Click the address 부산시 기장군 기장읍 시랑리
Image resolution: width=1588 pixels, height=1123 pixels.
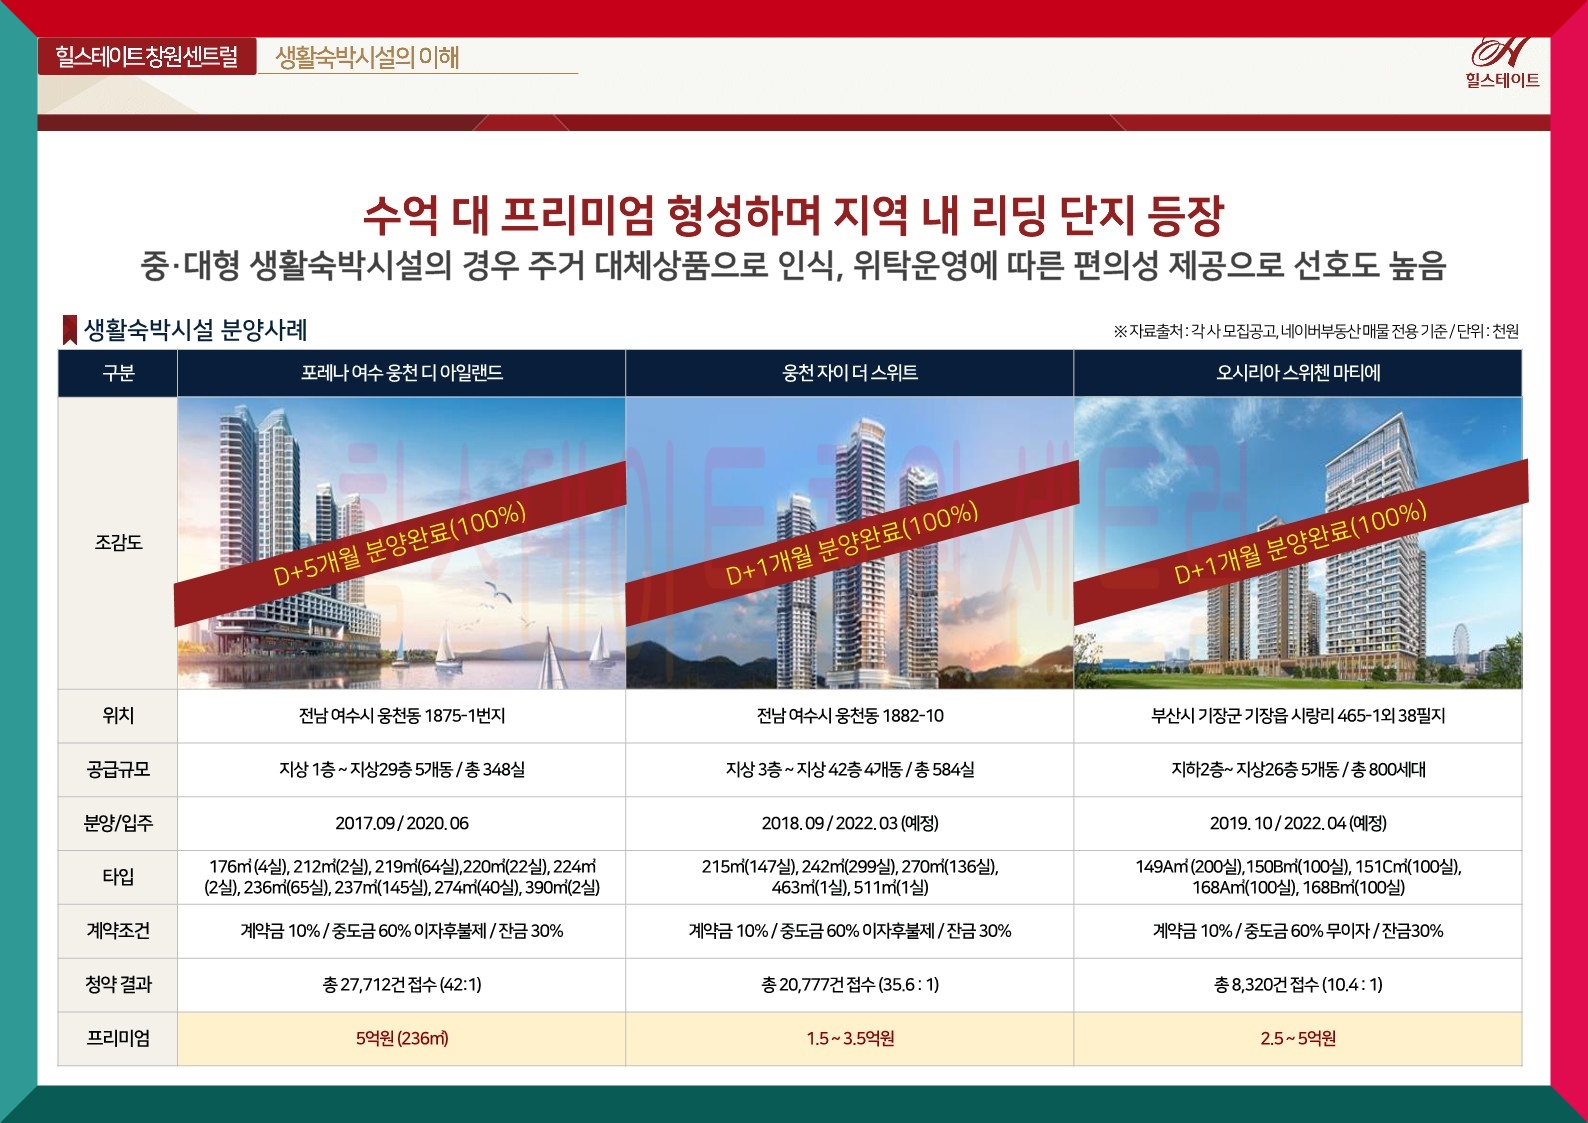point(1298,716)
